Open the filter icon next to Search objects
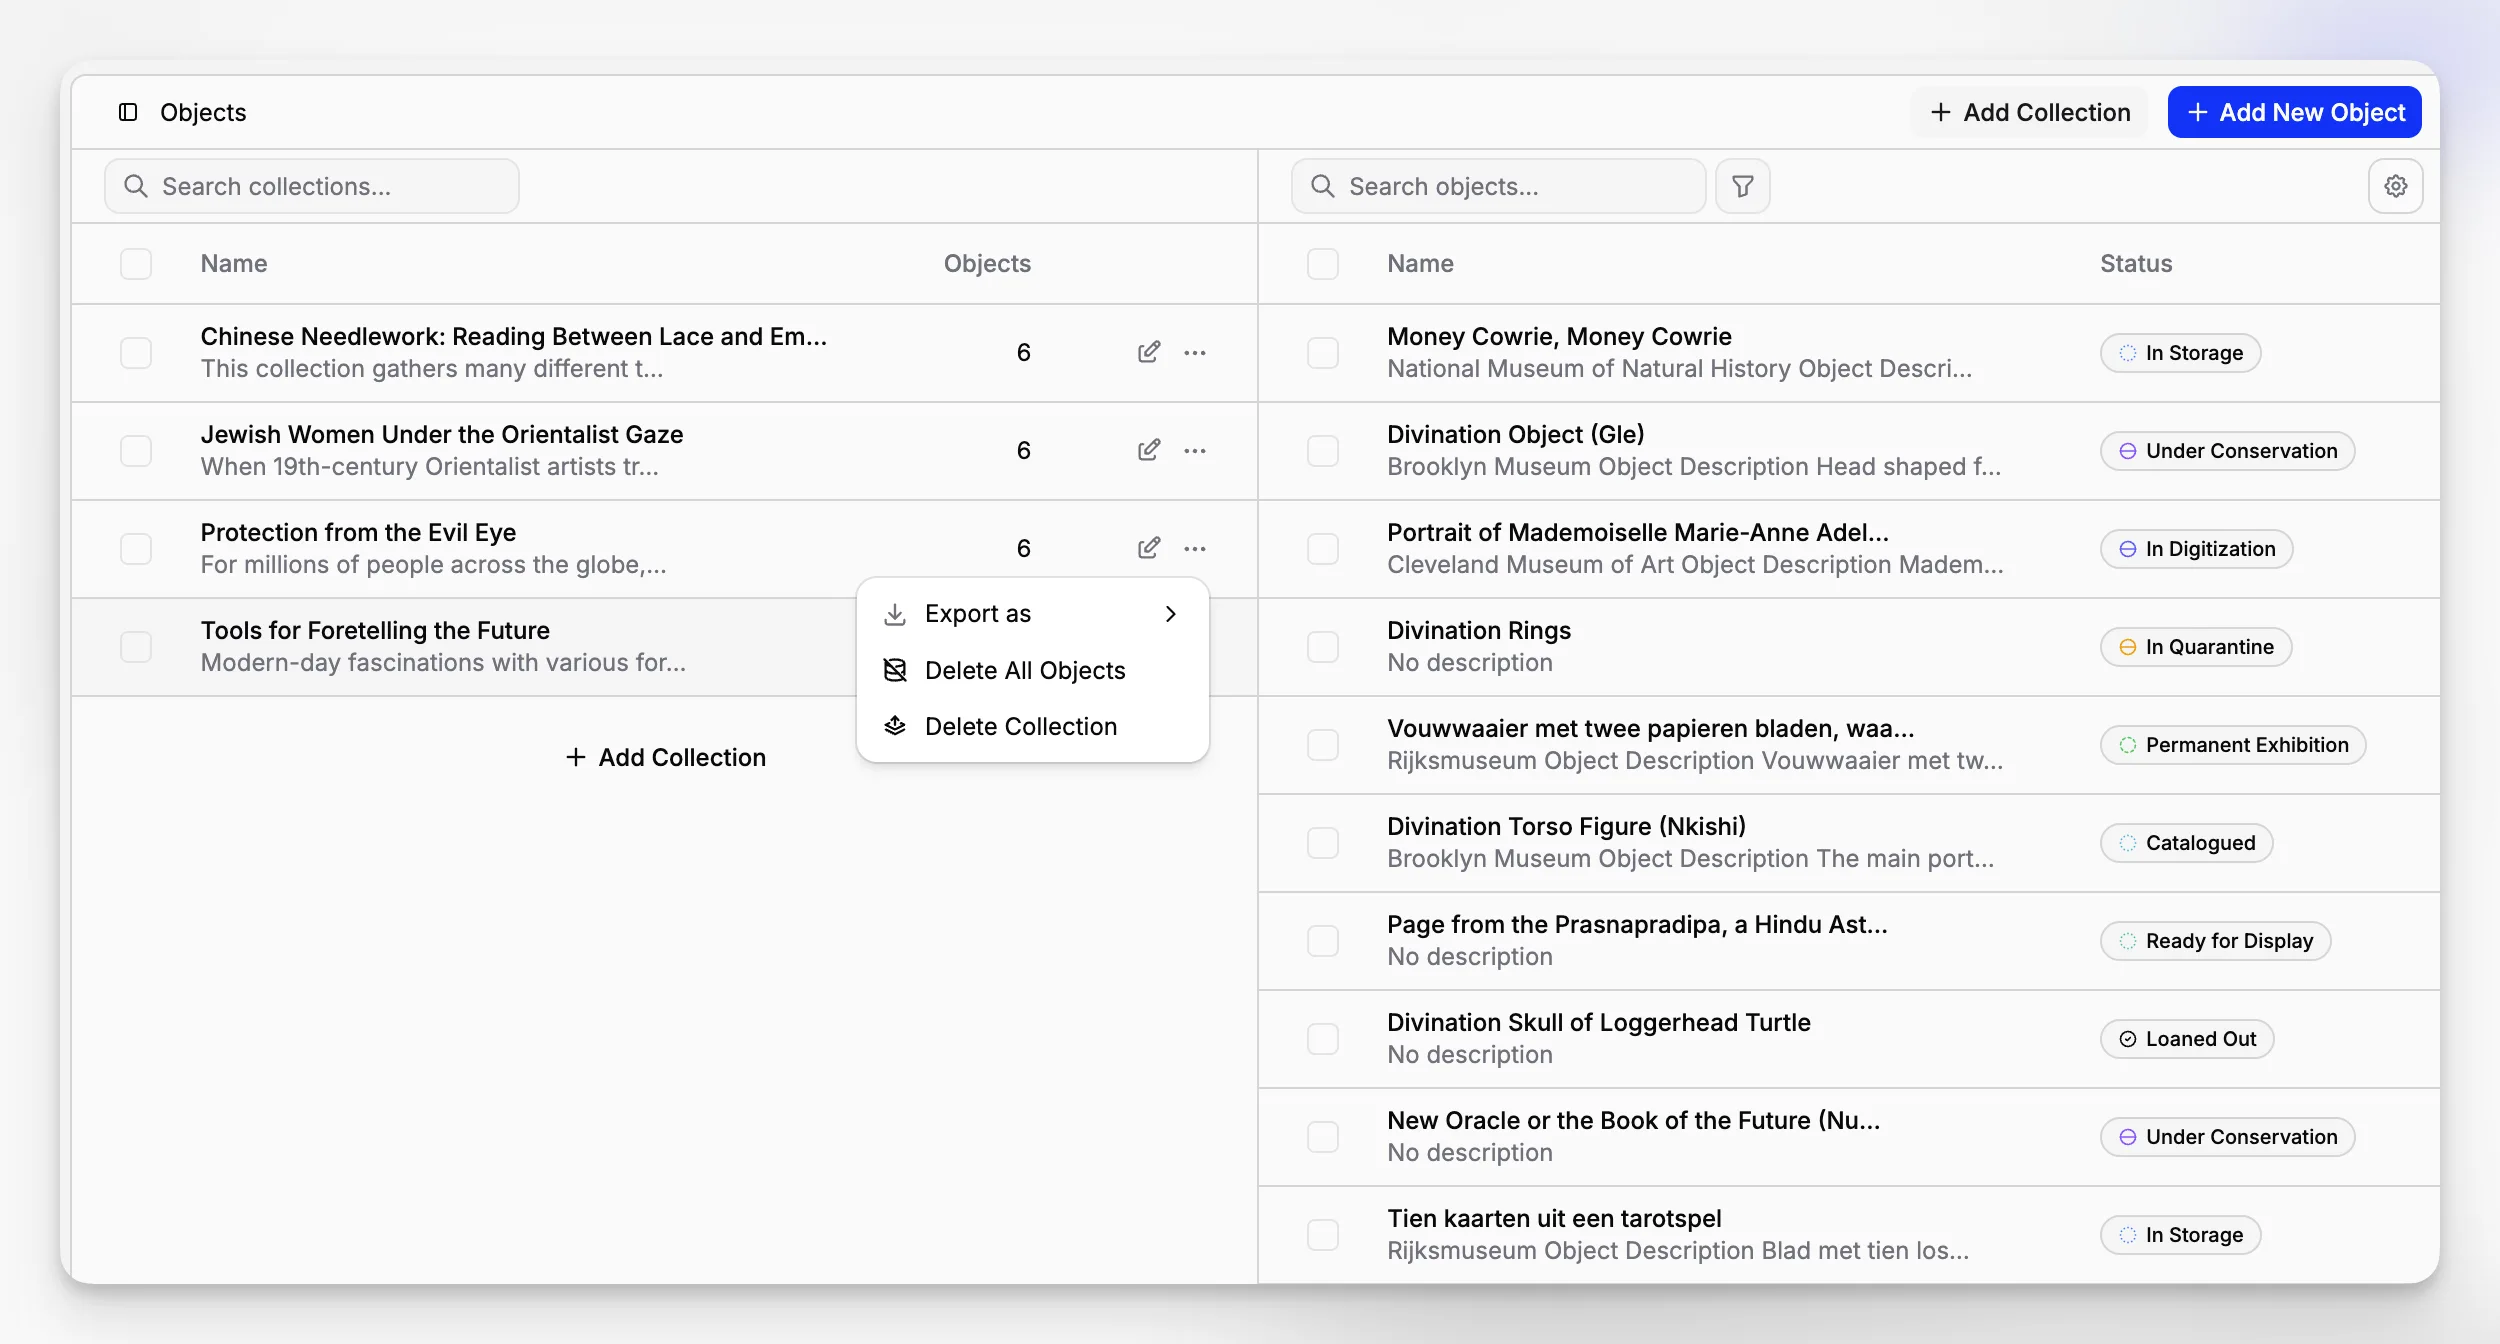The width and height of the screenshot is (2500, 1344). point(1742,186)
